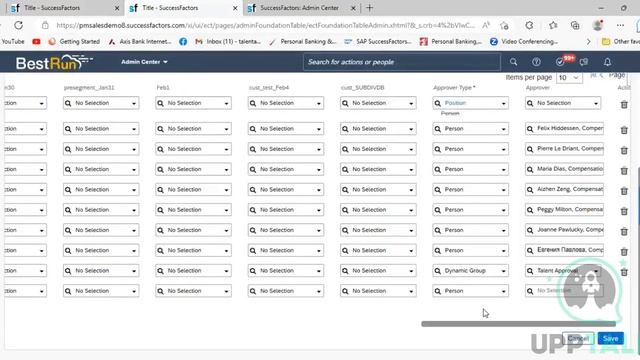Click the horizontal table scrollbar
The width and height of the screenshot is (640, 360).
[x=518, y=324]
